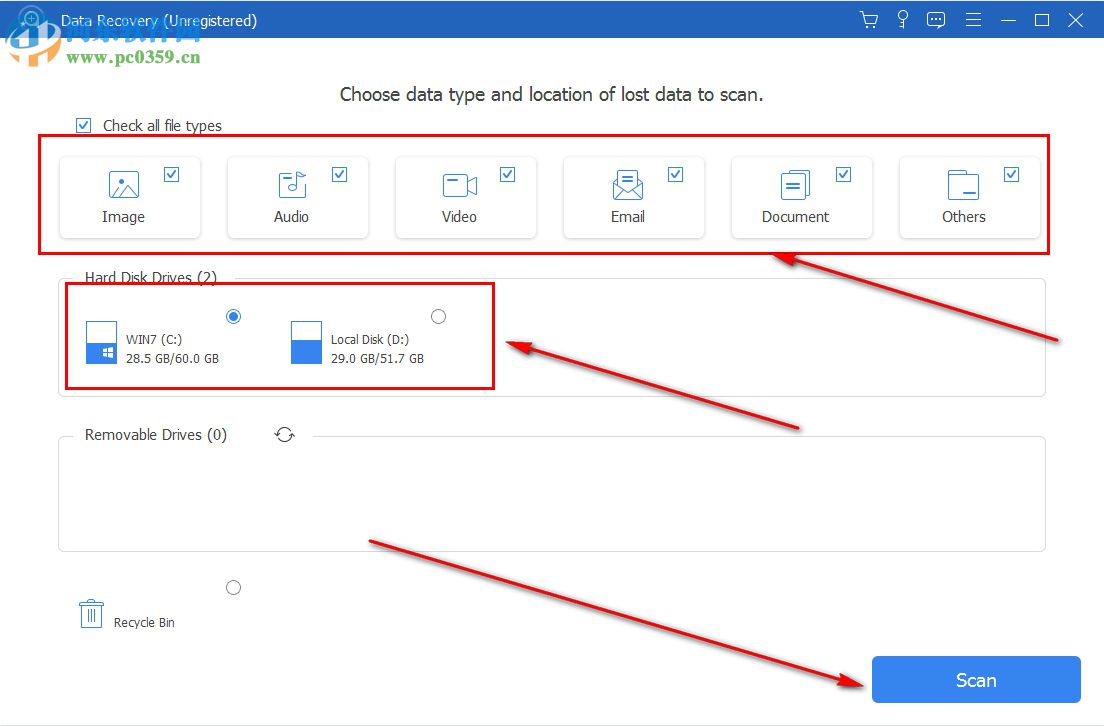
Task: Refresh the Removable Drives list
Action: pyautogui.click(x=284, y=434)
